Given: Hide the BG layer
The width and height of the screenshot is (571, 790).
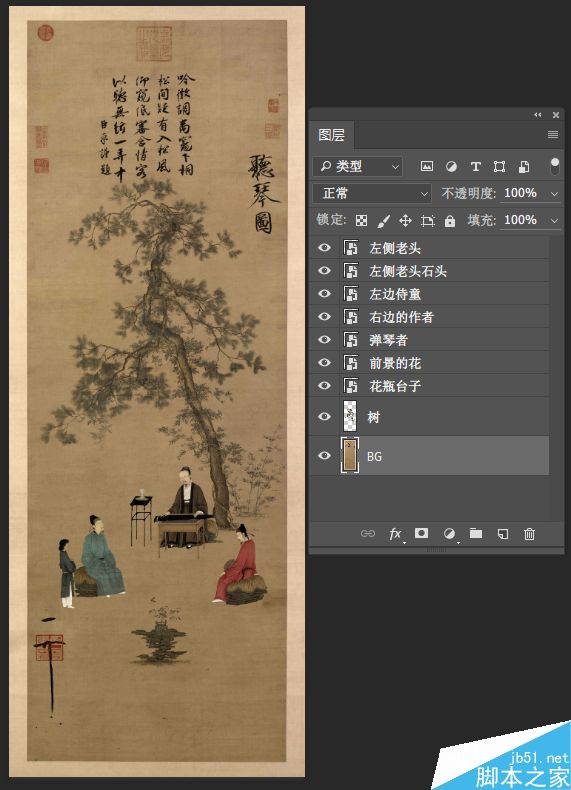Looking at the screenshot, I should point(325,455).
